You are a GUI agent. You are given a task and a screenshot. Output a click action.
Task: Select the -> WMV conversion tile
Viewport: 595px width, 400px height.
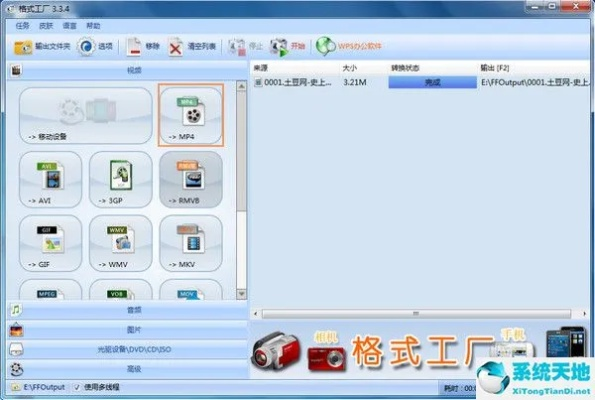tap(121, 243)
